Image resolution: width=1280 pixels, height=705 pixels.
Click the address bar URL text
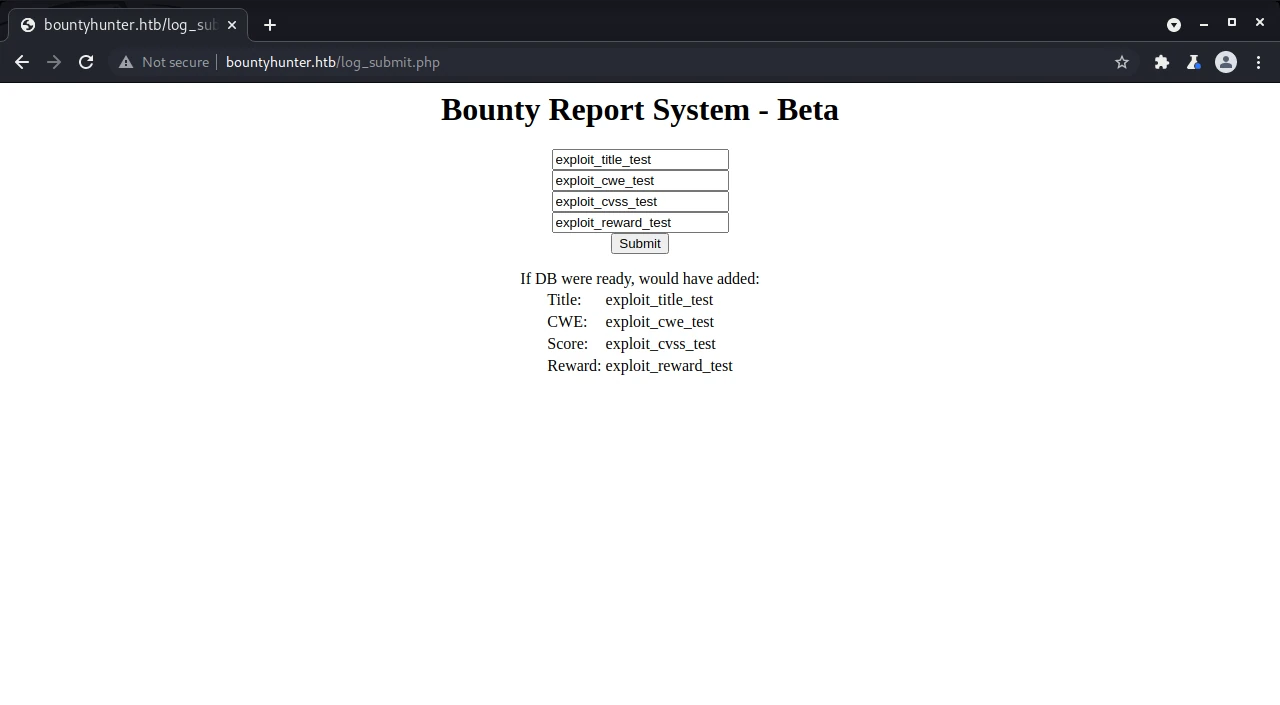pyautogui.click(x=333, y=62)
